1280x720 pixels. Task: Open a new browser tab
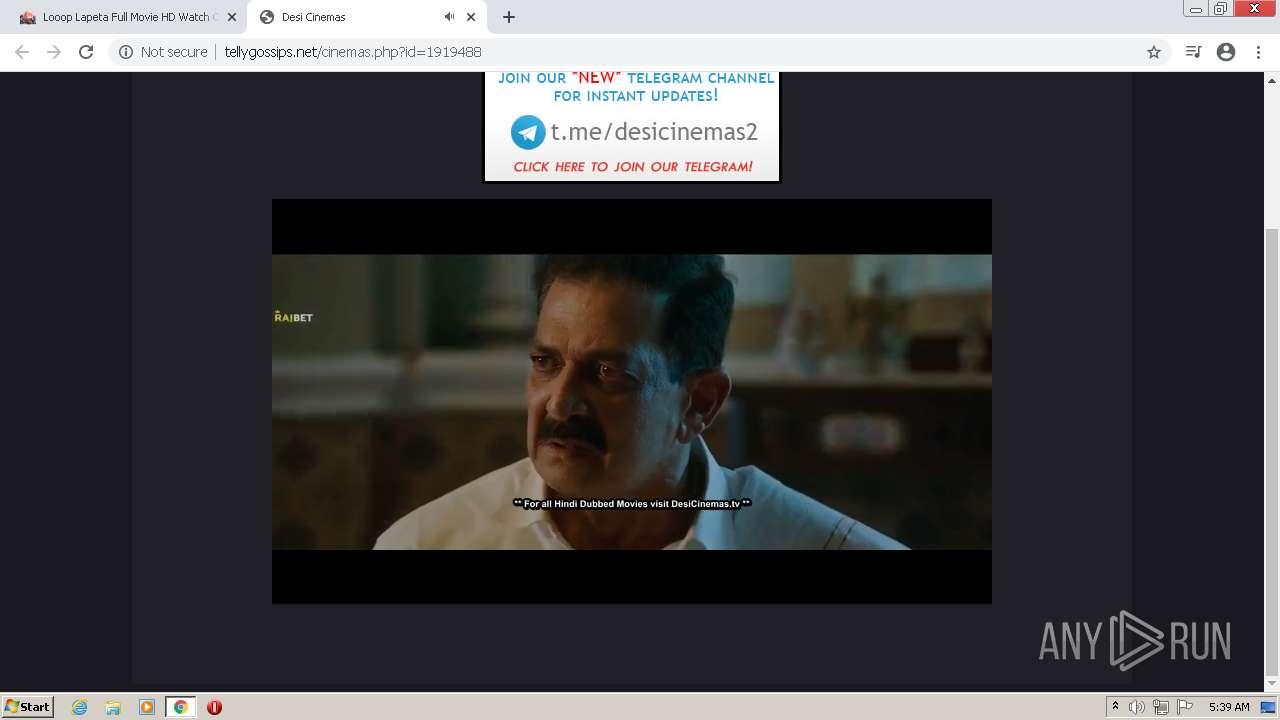point(509,17)
